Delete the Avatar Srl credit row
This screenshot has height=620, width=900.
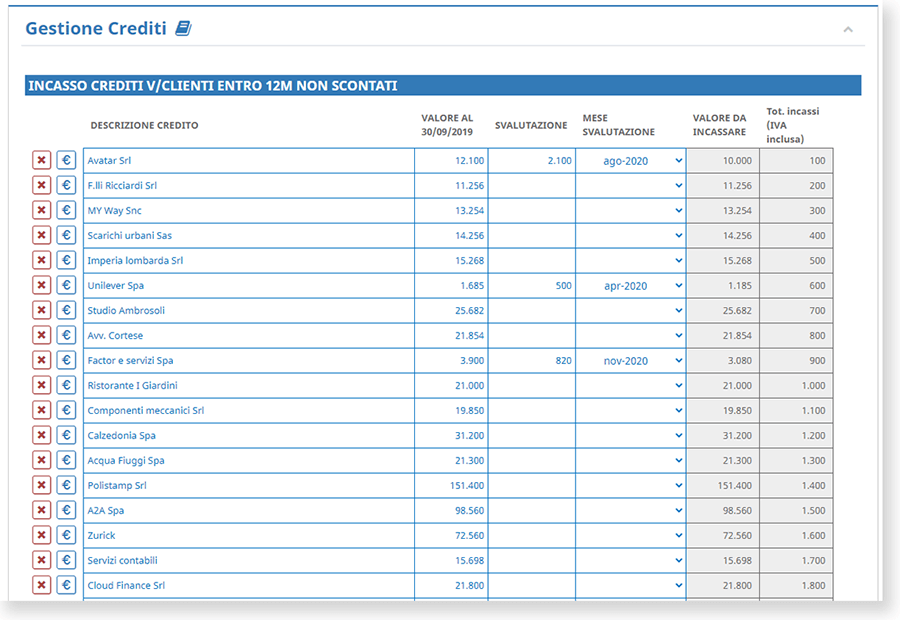tap(41, 160)
